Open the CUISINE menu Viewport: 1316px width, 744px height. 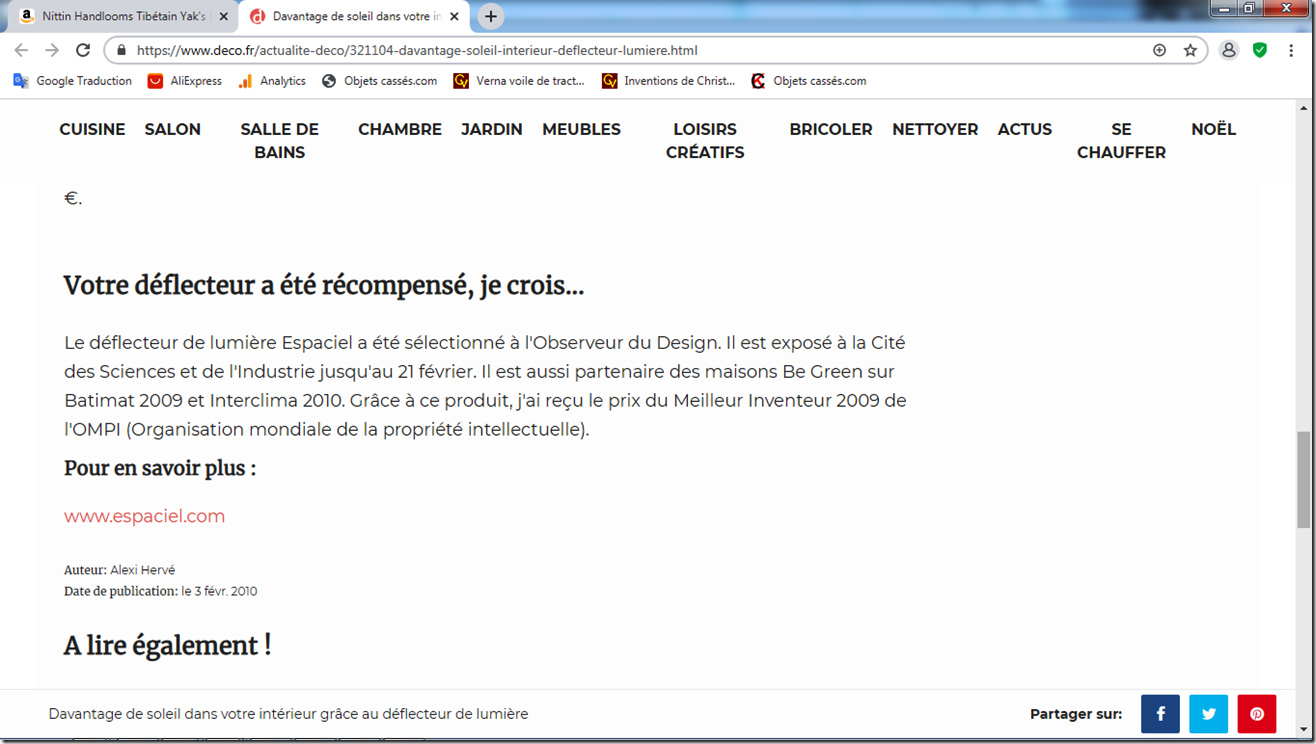[x=92, y=129]
